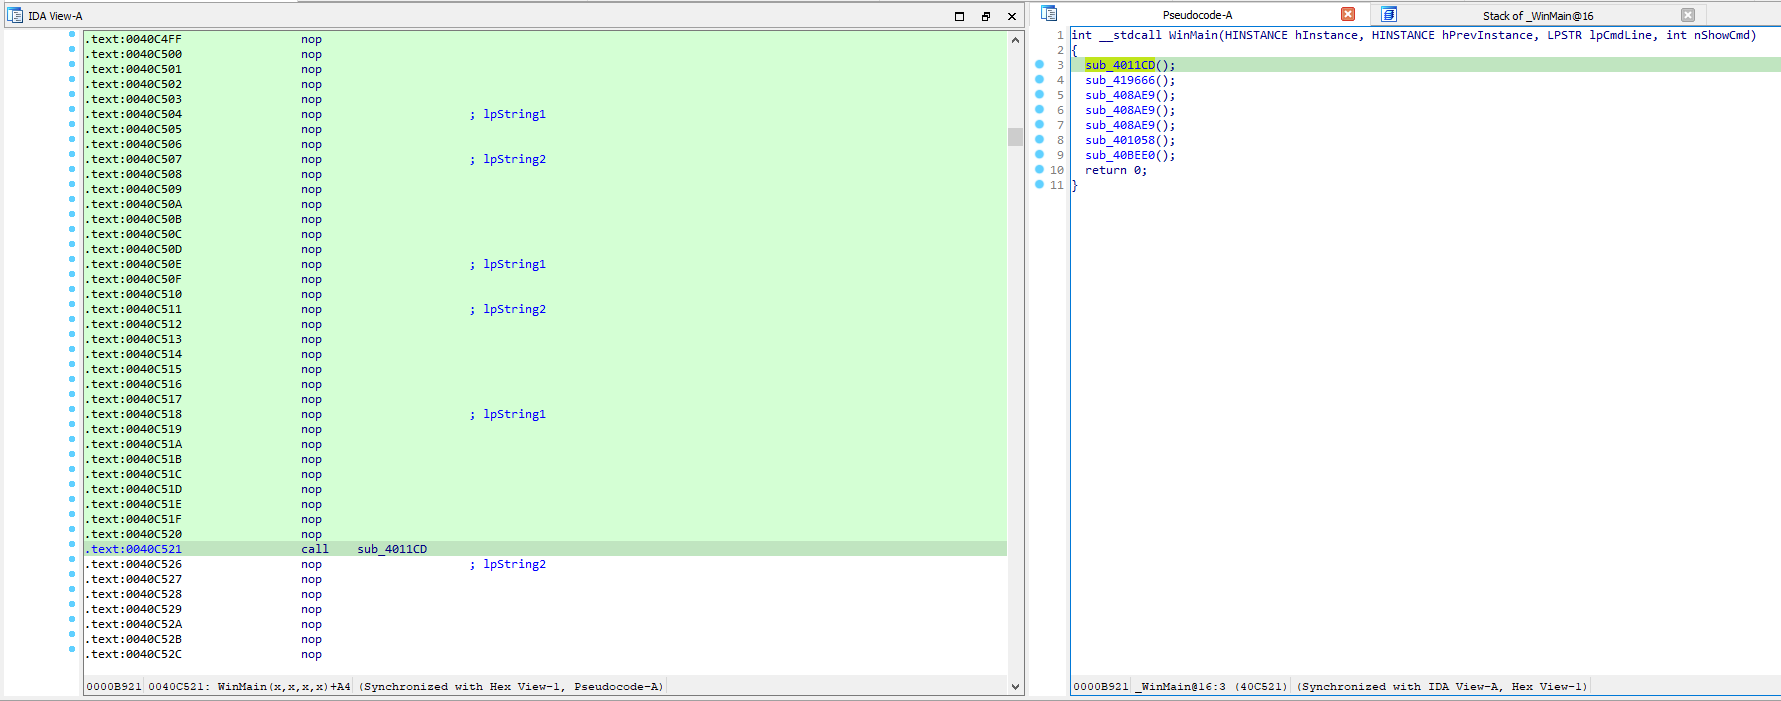The image size is (1781, 701).
Task: Toggle breakpoint dot on pseudocode line 3
Action: (1039, 65)
